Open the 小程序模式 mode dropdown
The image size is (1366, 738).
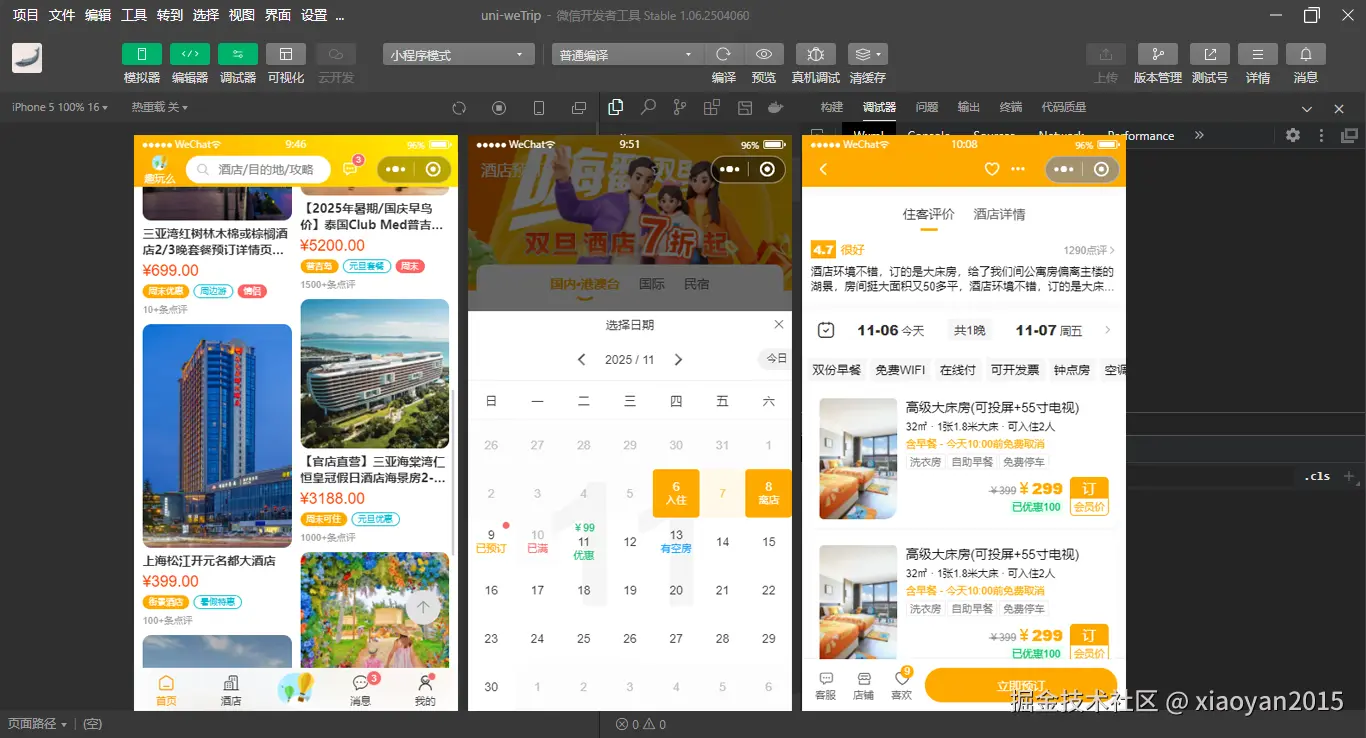[457, 53]
